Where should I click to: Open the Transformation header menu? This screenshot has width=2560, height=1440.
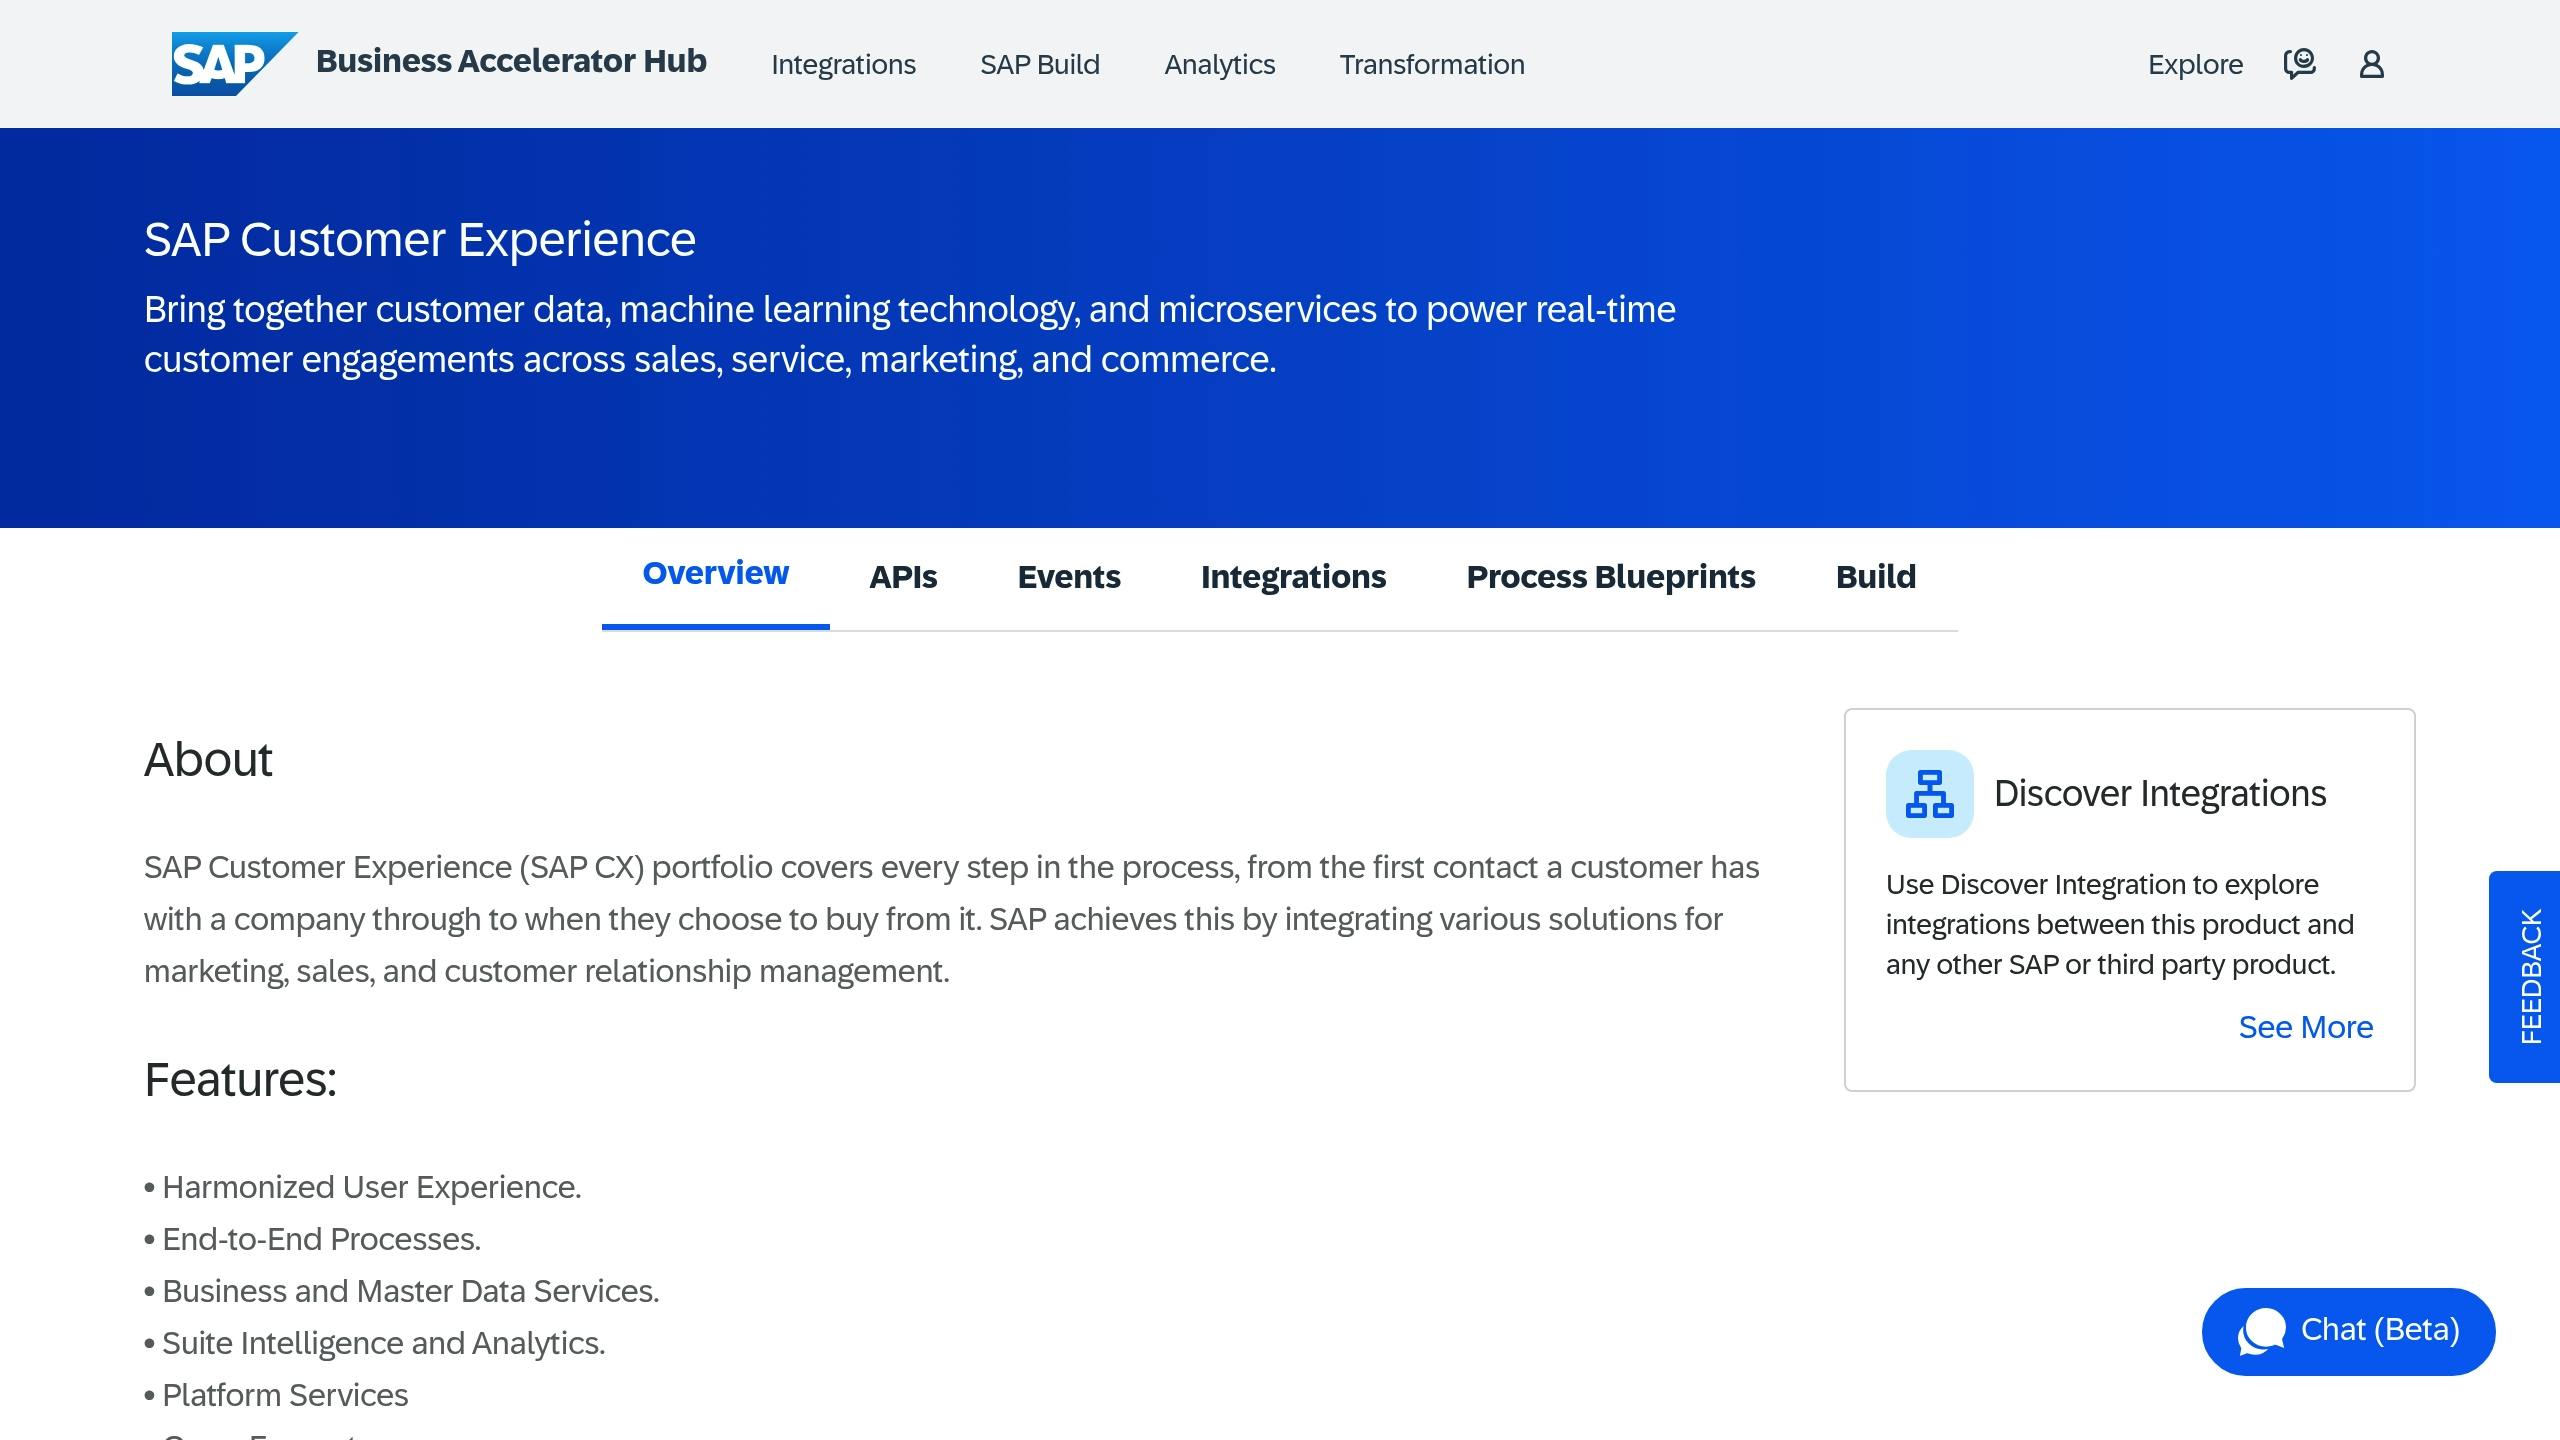click(1432, 64)
